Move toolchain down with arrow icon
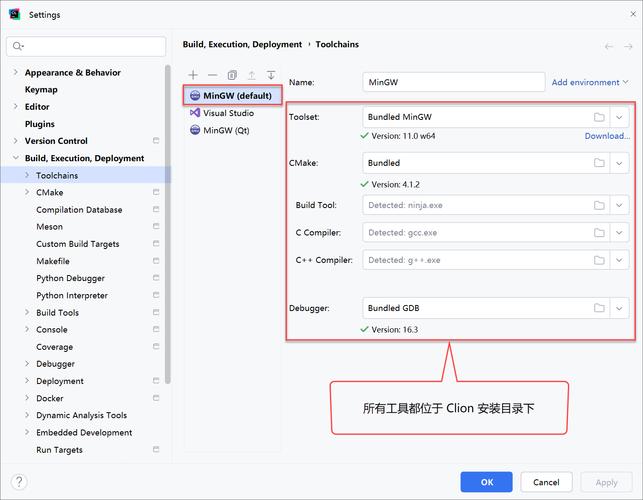Viewport: 643px width, 500px height. 270,75
